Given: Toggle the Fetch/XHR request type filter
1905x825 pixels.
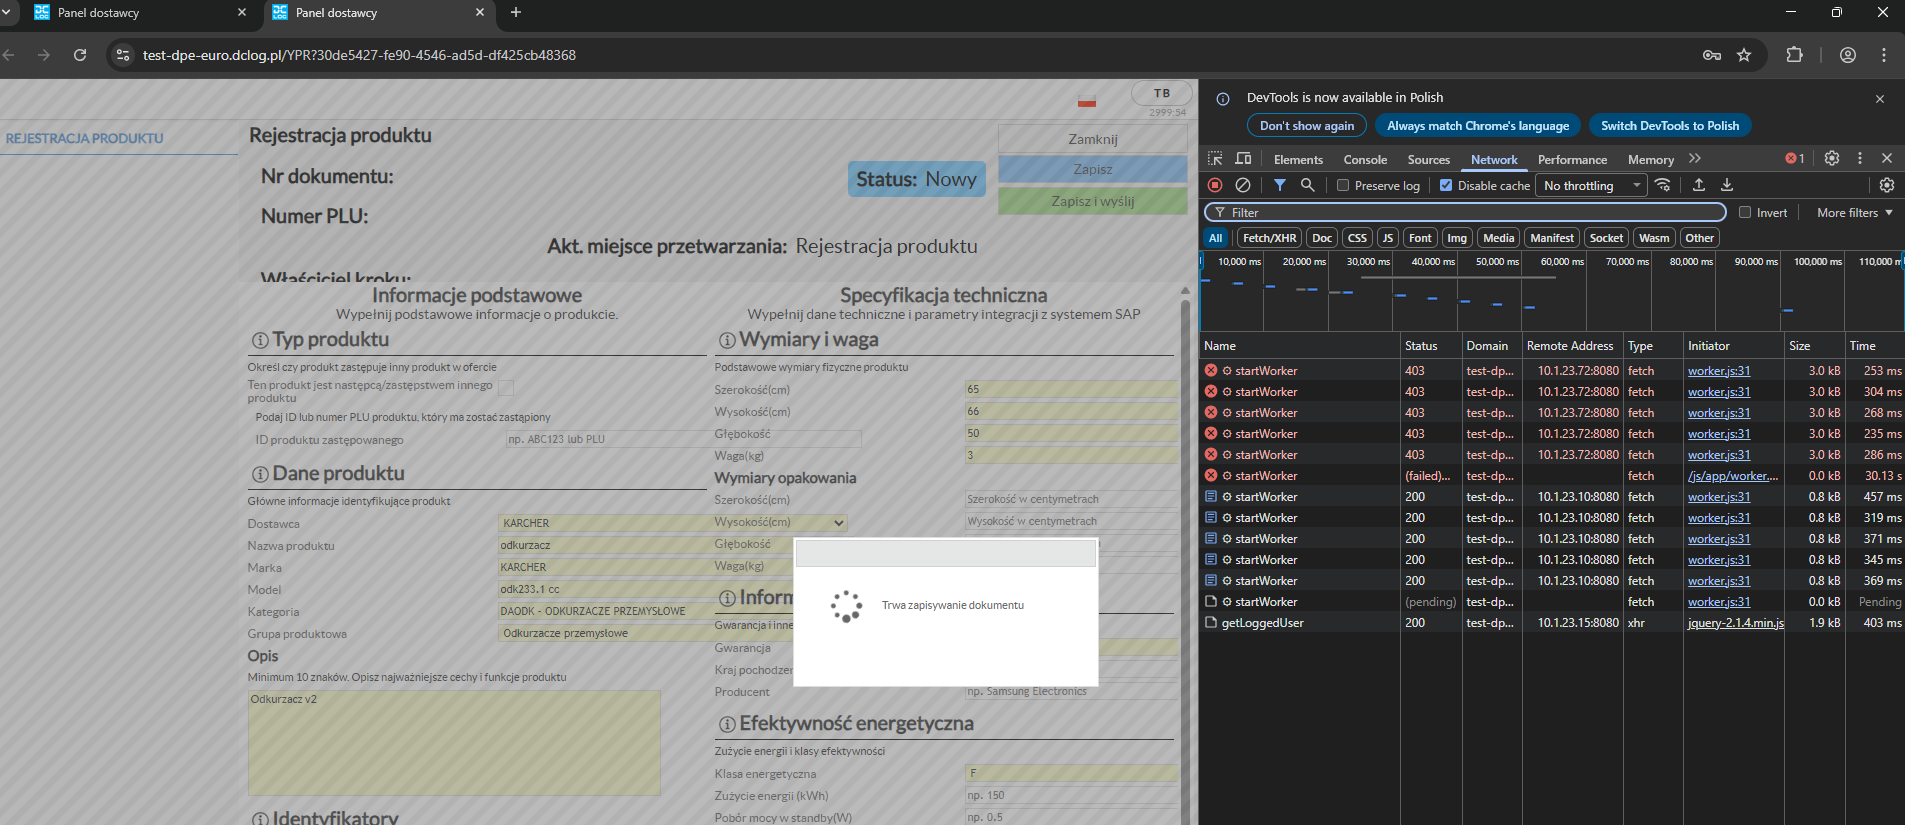Looking at the screenshot, I should [x=1269, y=238].
